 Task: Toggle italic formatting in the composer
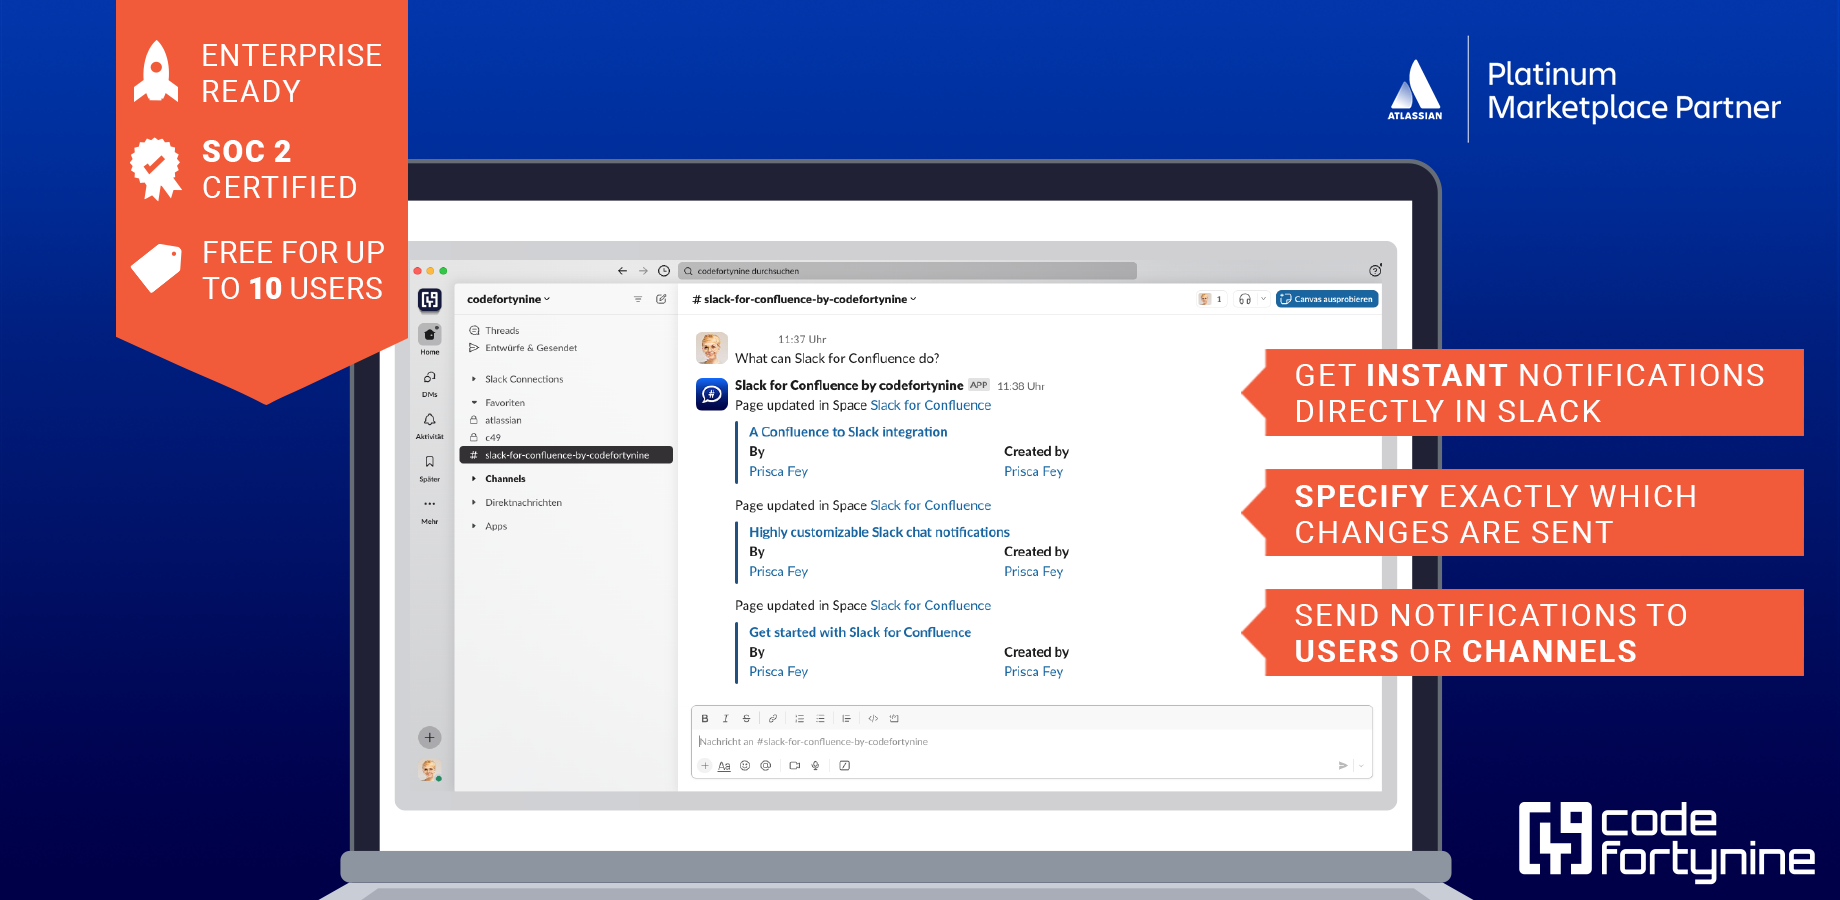[726, 717]
